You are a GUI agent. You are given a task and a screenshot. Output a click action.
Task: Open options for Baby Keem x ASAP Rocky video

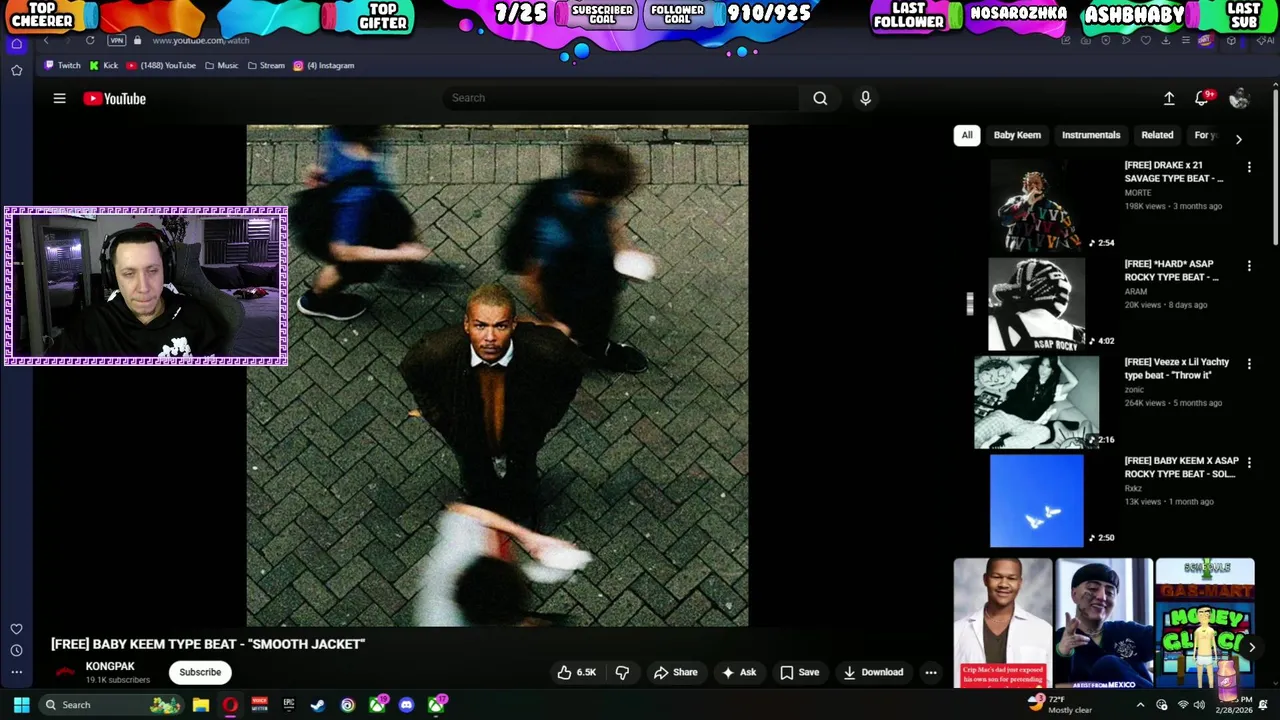(x=1249, y=463)
